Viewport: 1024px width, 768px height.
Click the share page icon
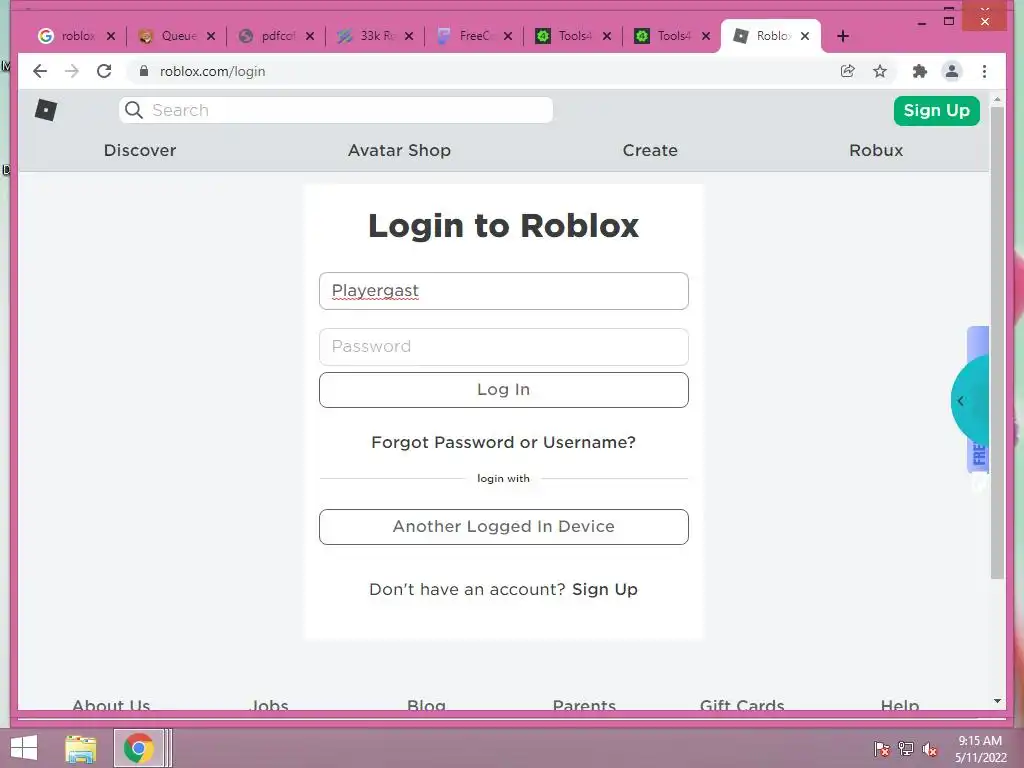(848, 71)
